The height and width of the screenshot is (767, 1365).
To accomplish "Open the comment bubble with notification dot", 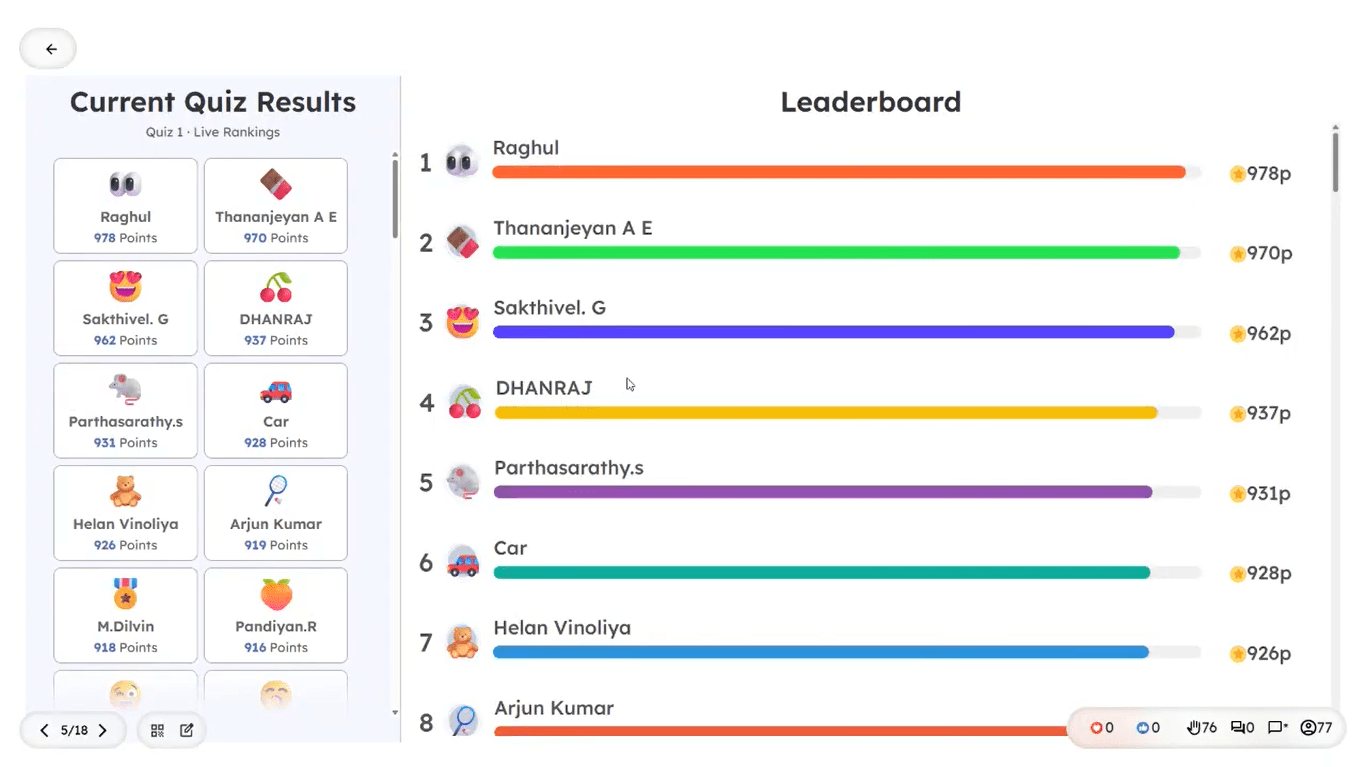I will [x=1277, y=727].
